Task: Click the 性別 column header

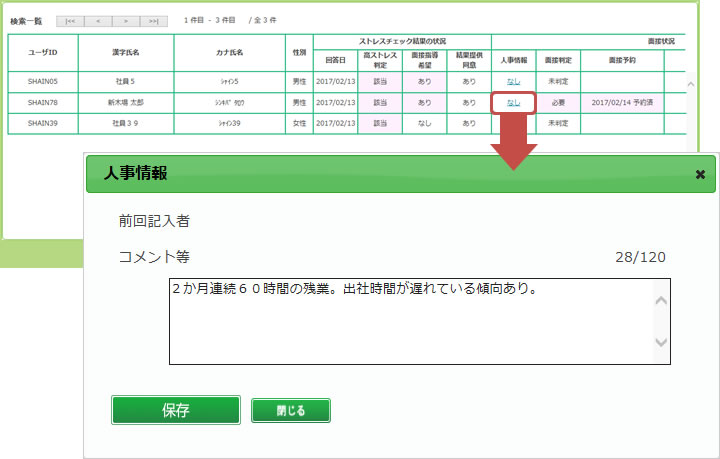Action: (299, 53)
